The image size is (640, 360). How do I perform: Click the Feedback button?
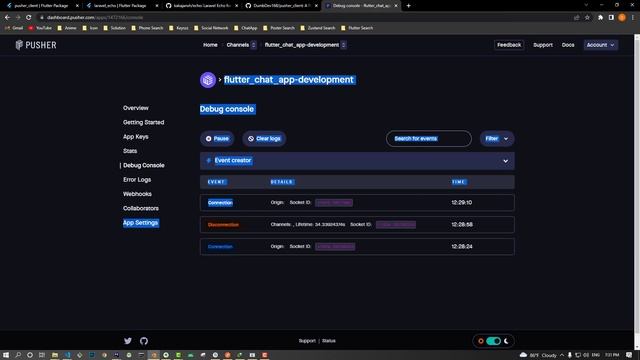coord(509,45)
